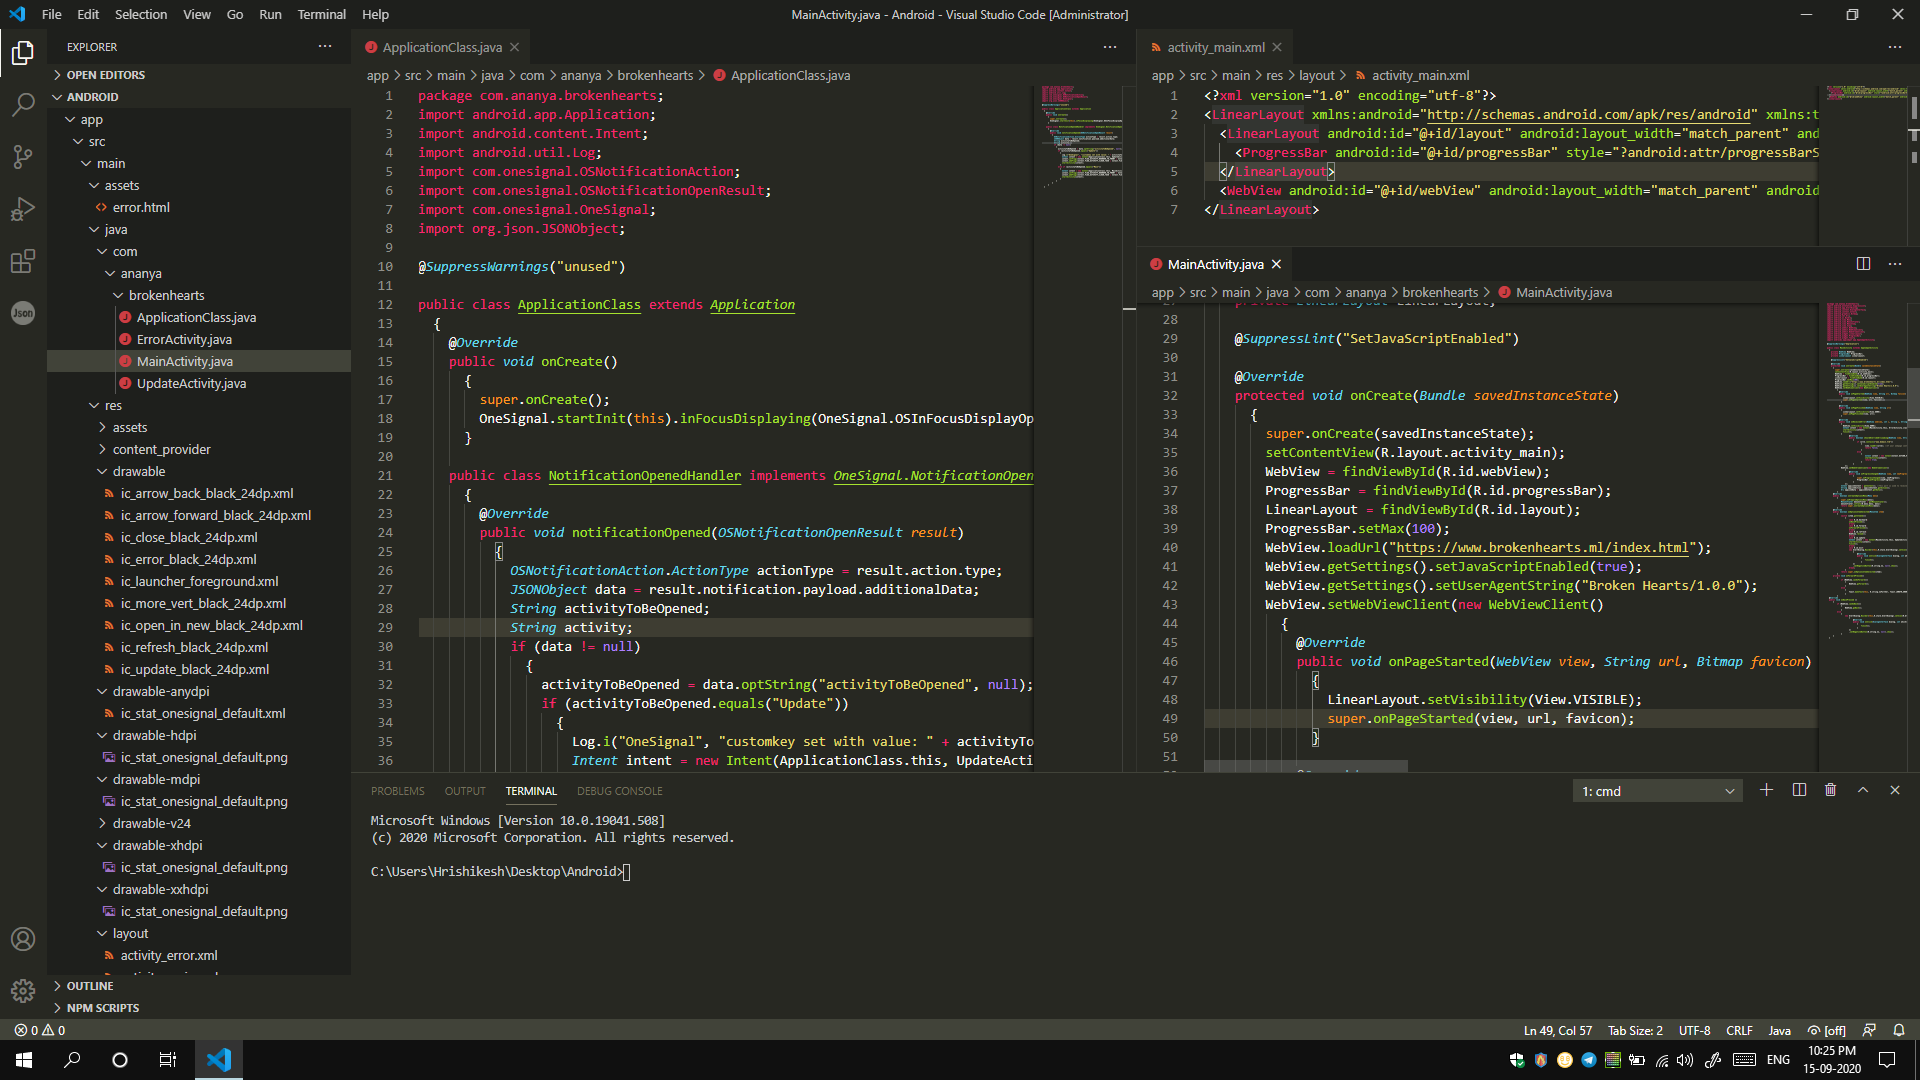
Task: Open the Run and Debug view
Action: click(x=23, y=209)
